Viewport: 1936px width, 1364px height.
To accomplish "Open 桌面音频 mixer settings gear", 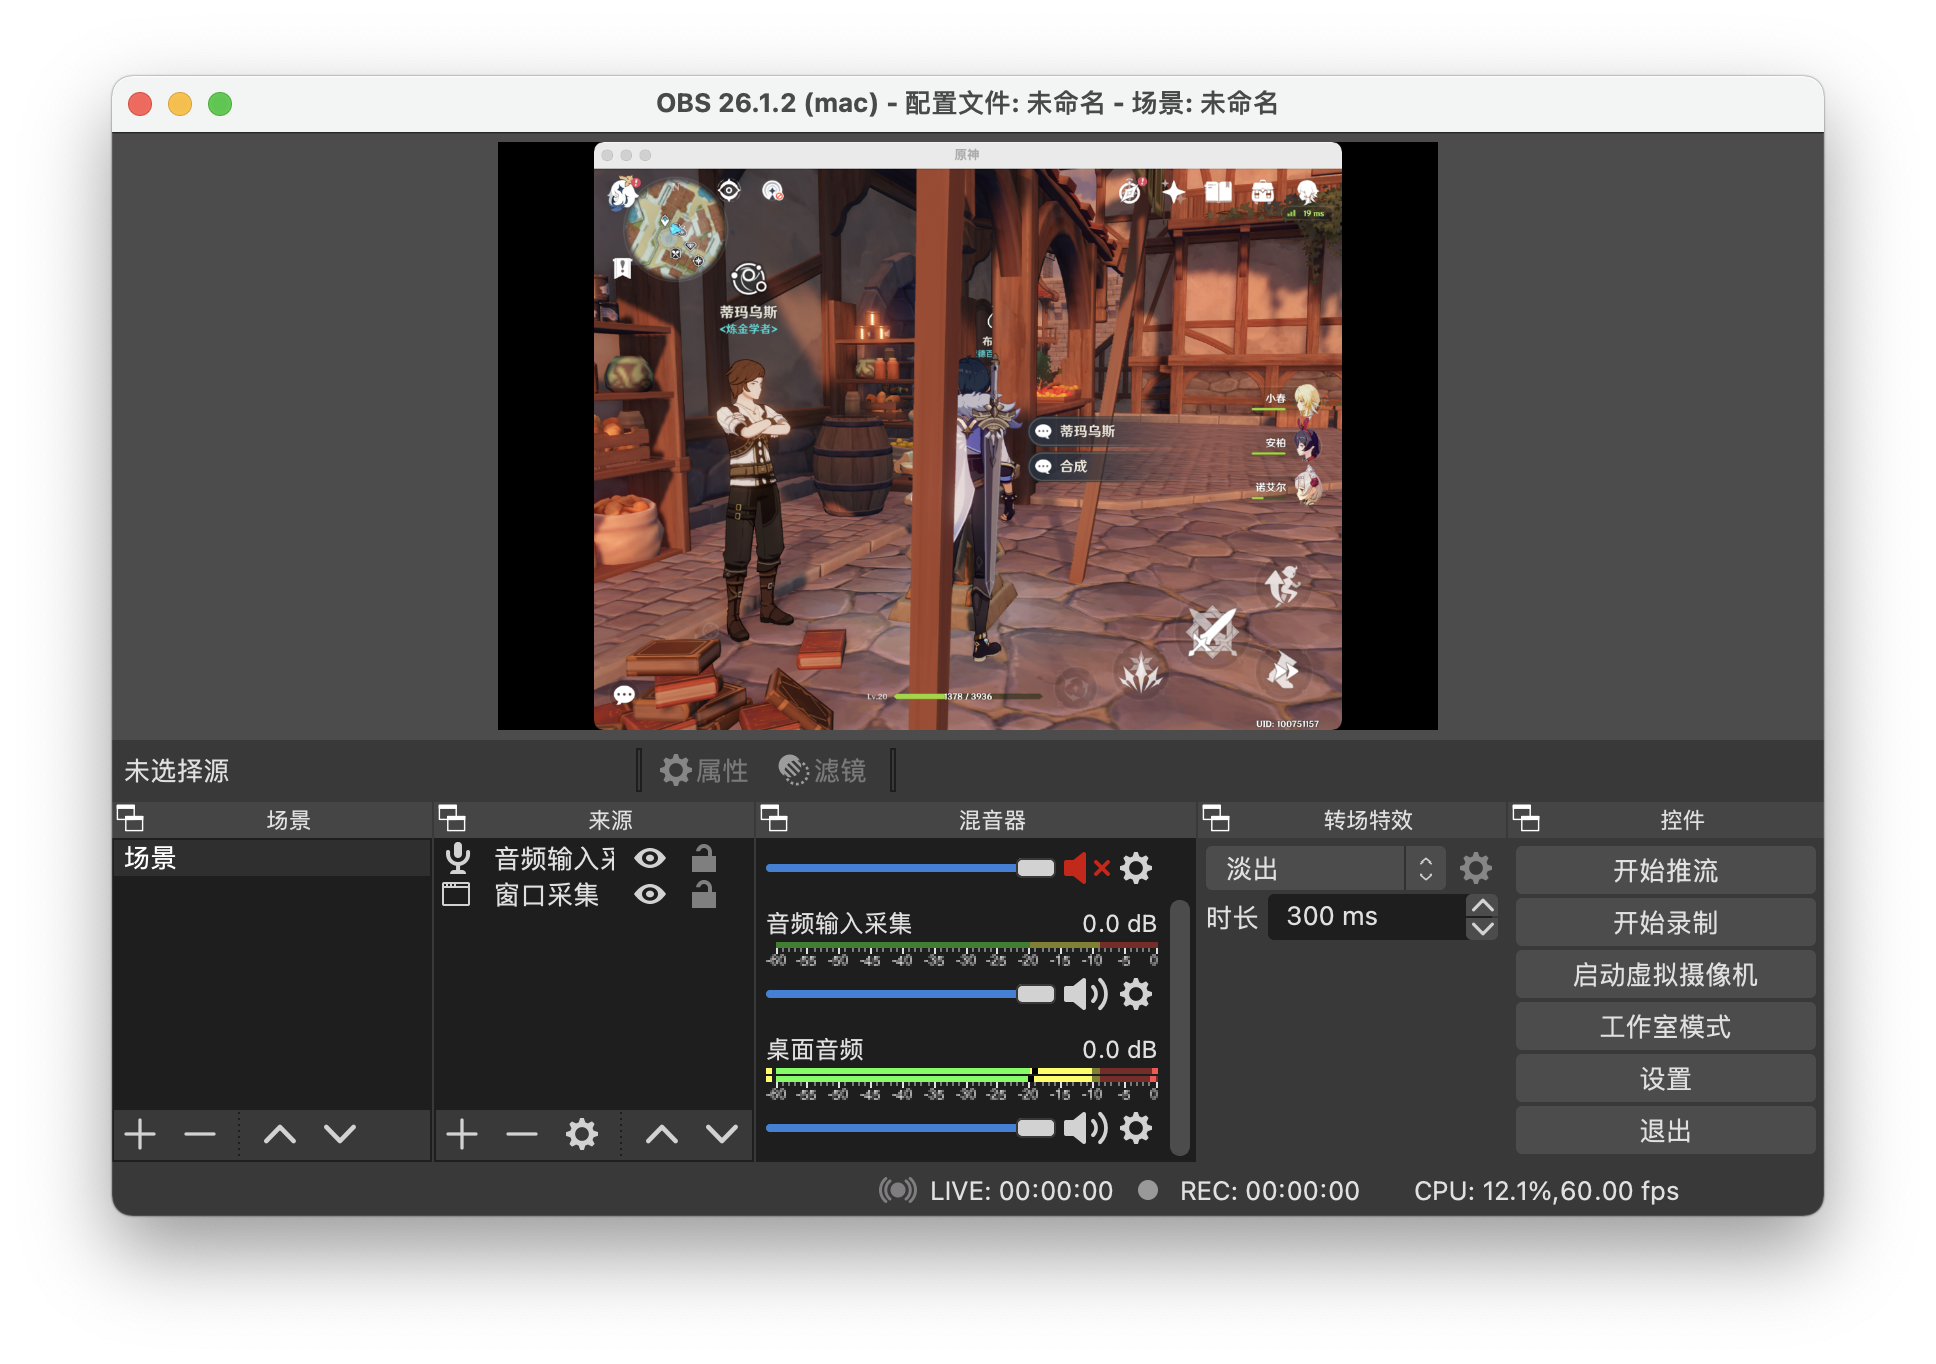I will coord(1136,1128).
